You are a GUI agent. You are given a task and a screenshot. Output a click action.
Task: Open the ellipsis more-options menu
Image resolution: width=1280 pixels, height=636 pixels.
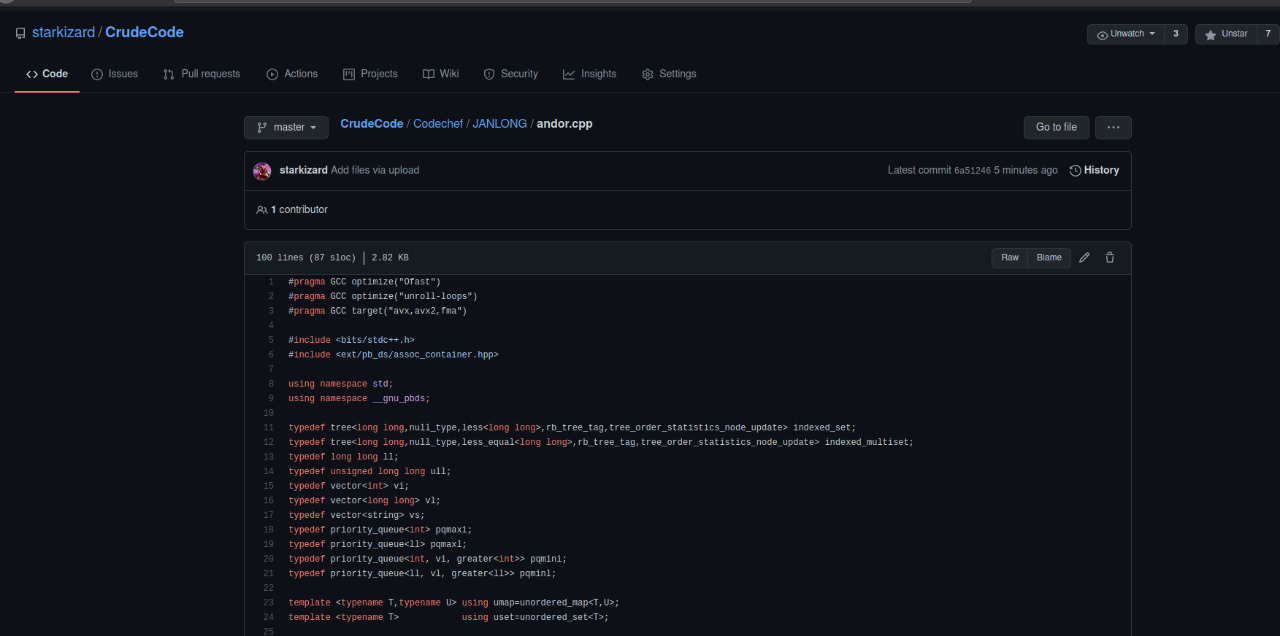pos(1112,127)
